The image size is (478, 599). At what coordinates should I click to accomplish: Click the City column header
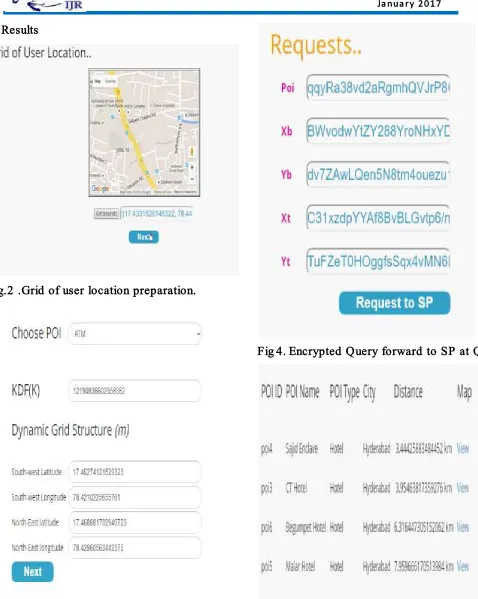point(369,392)
